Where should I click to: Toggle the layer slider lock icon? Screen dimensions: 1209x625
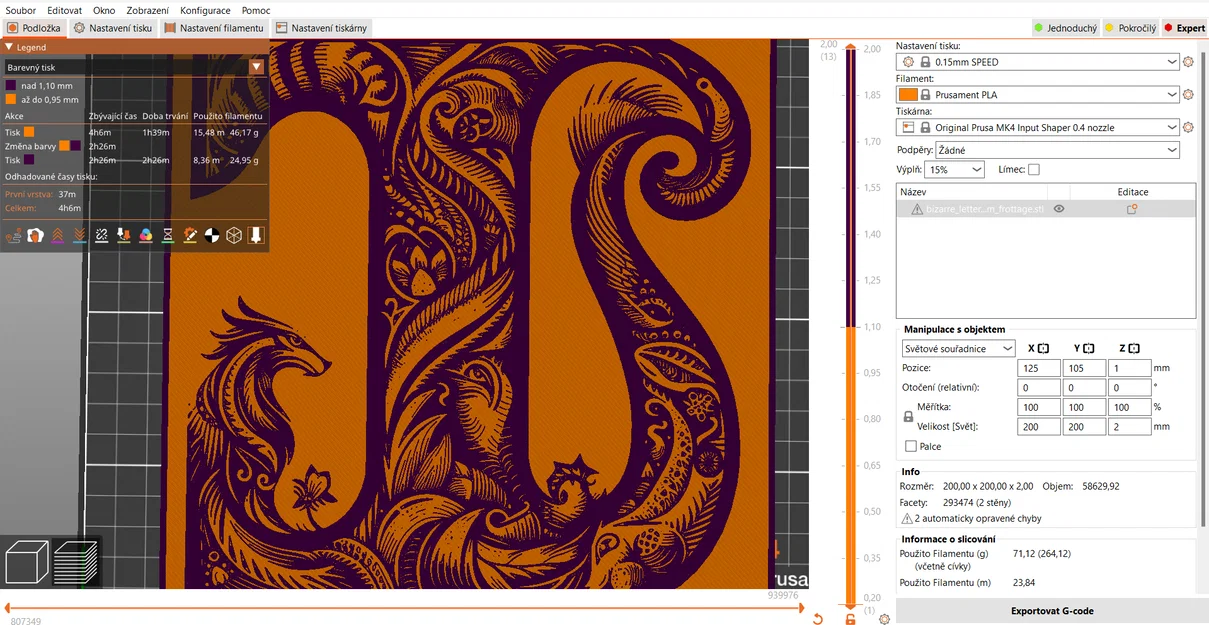point(850,619)
